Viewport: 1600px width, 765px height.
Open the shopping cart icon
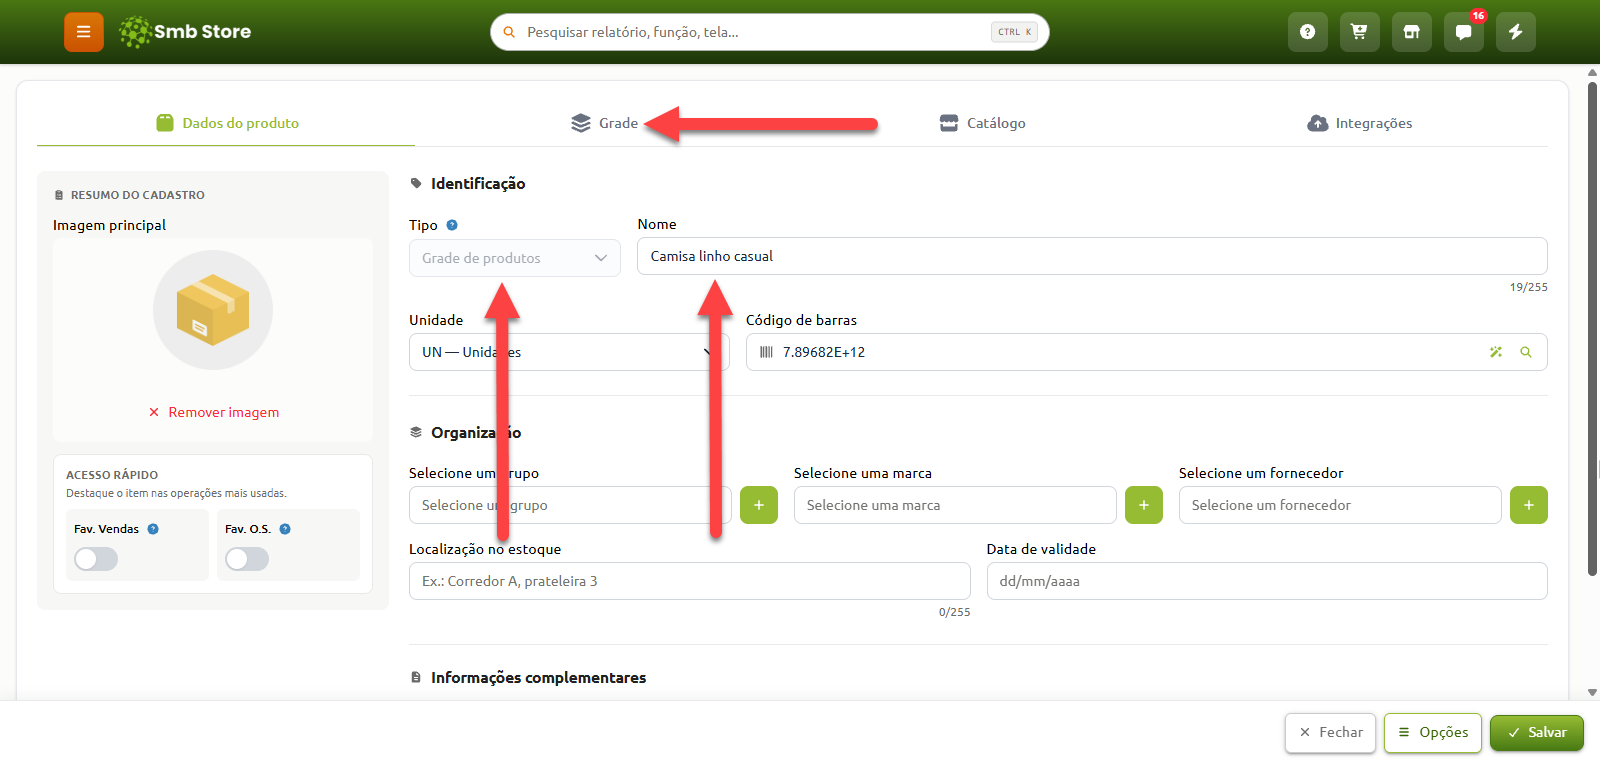tap(1359, 32)
